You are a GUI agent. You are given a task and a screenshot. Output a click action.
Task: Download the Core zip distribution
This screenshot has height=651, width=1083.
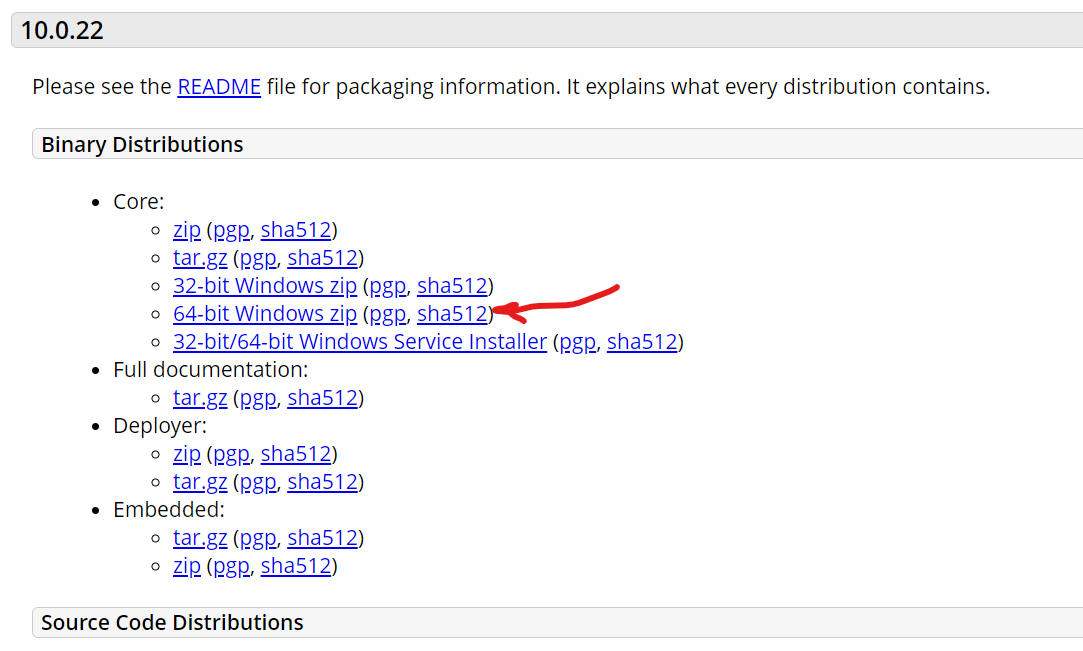pos(186,230)
